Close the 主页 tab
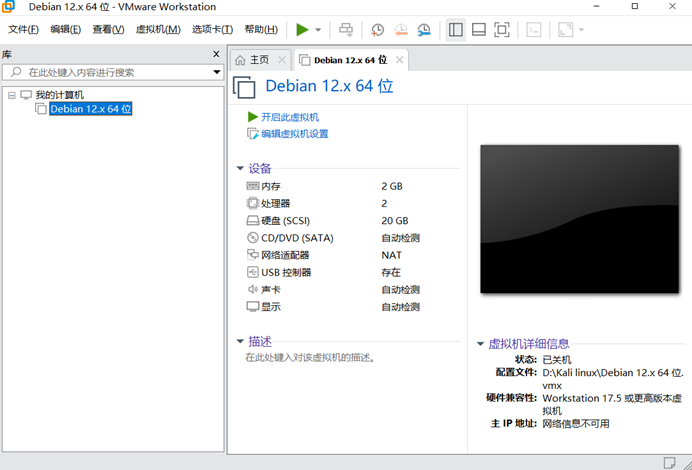This screenshot has height=470, width=692. point(282,60)
